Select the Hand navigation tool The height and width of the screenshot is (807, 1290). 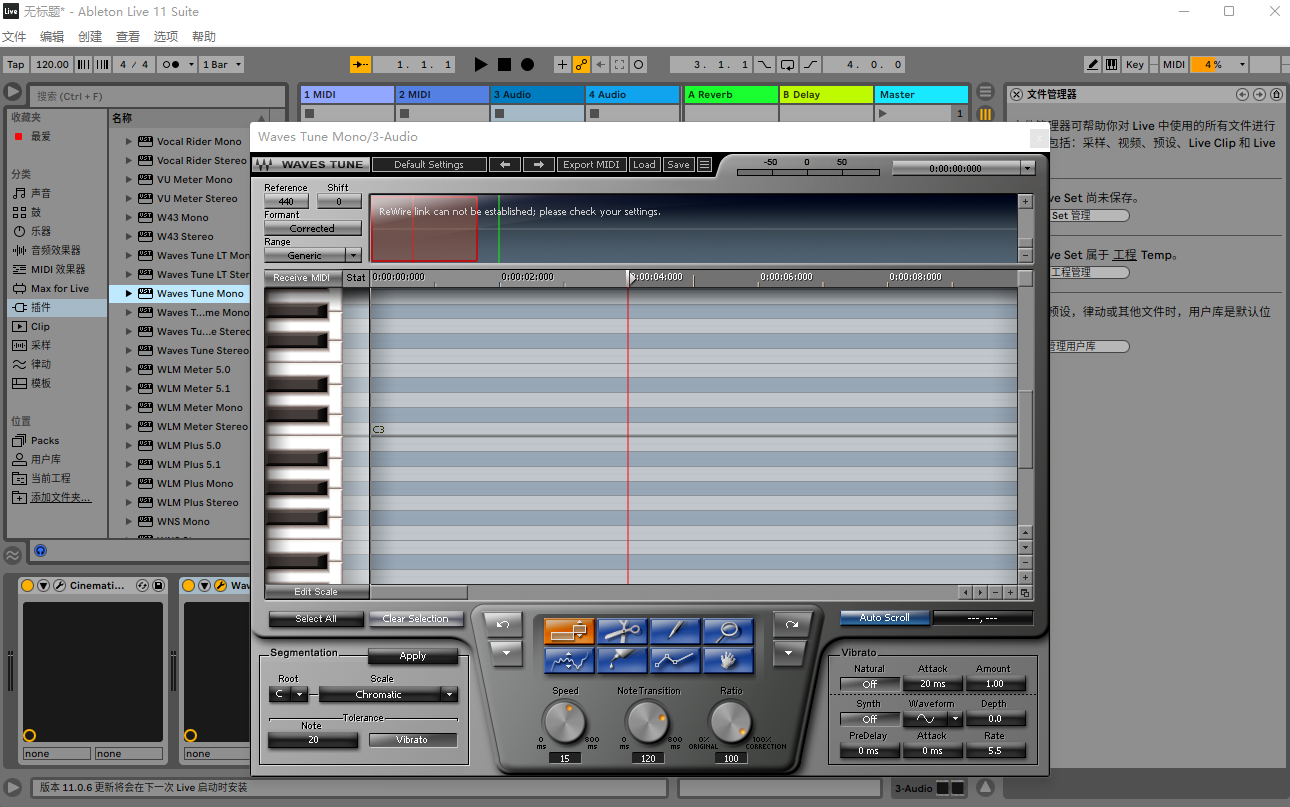pos(728,660)
